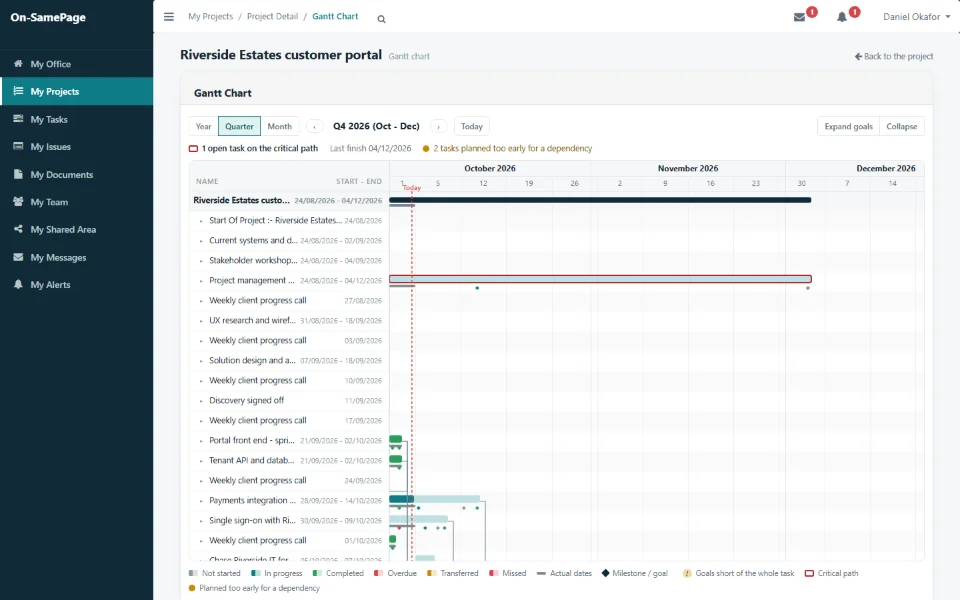This screenshot has width=960, height=600.
Task: Click the My Documents file icon
Action: tap(18, 174)
